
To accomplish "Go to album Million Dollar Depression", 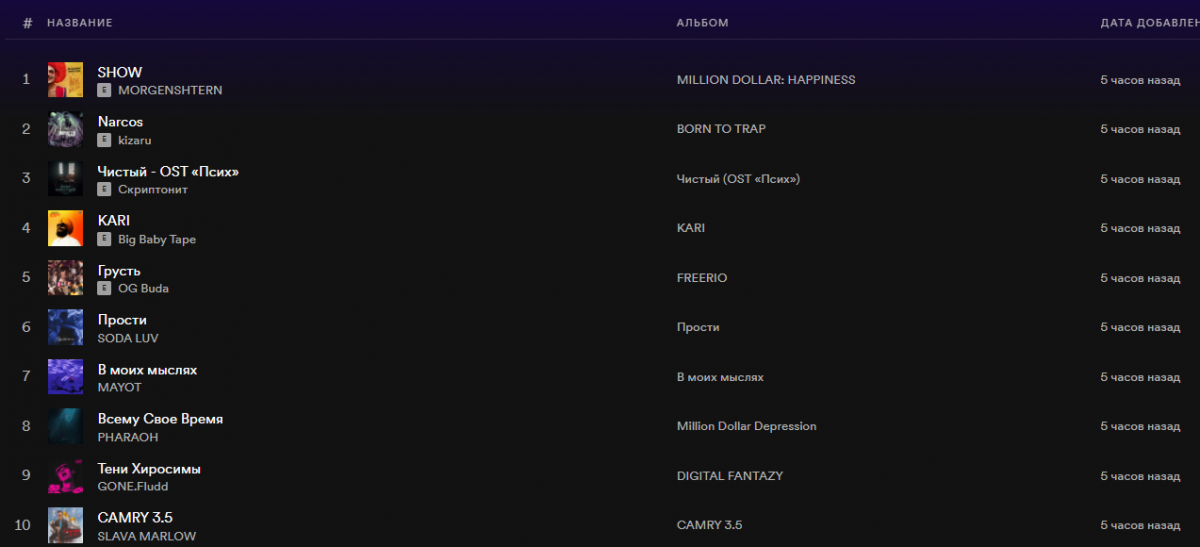I will [746, 426].
